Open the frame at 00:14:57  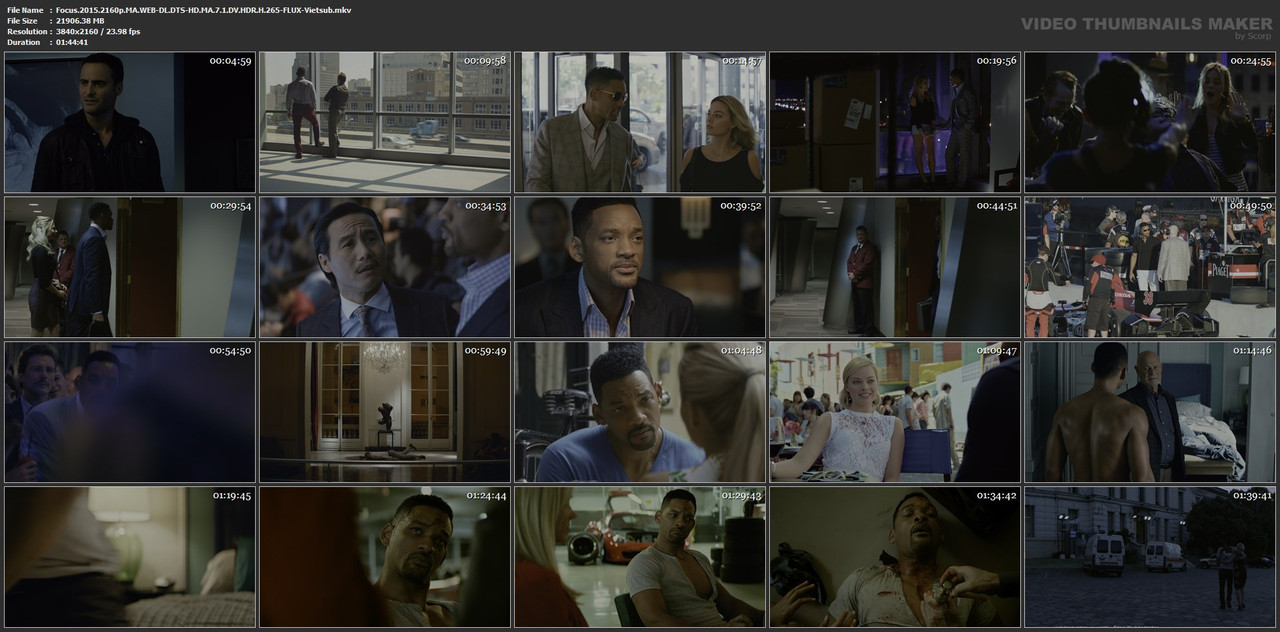(640, 122)
